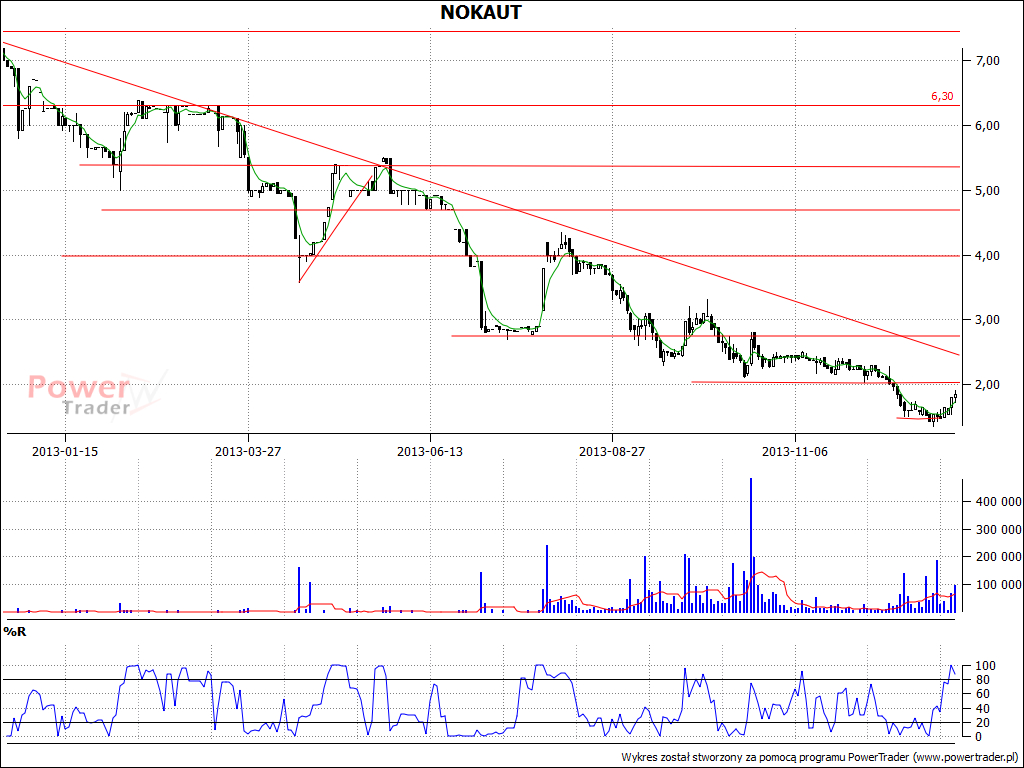Click the PowerTrader credit text at bottom

pos(820,758)
